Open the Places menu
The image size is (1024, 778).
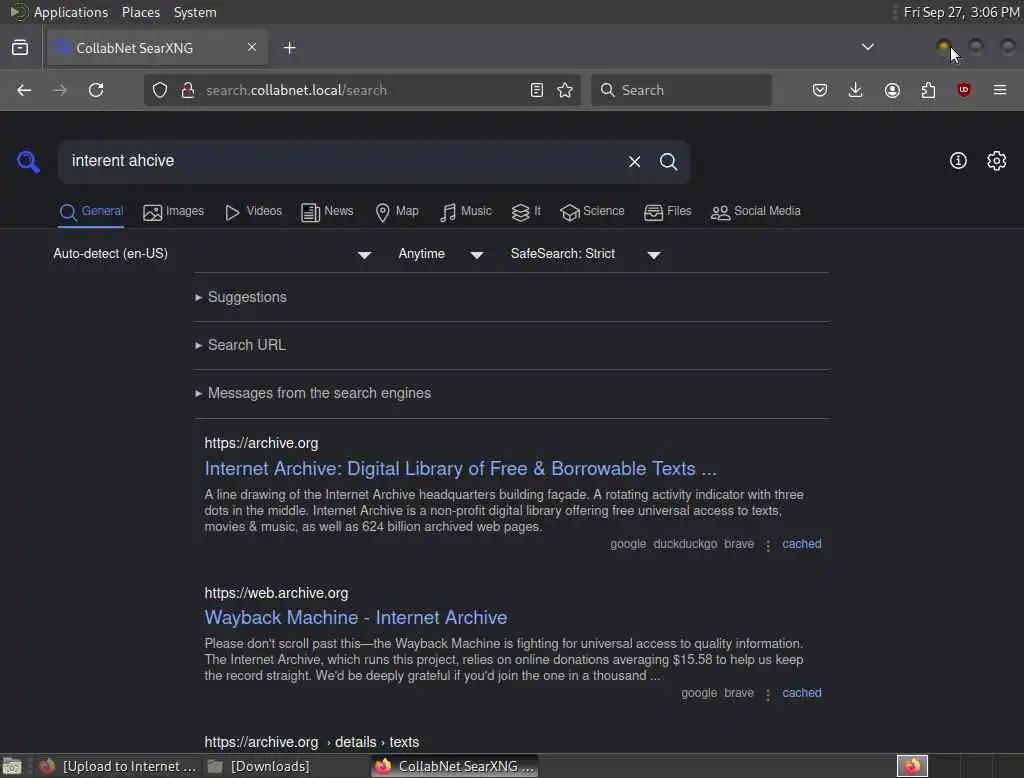point(141,12)
